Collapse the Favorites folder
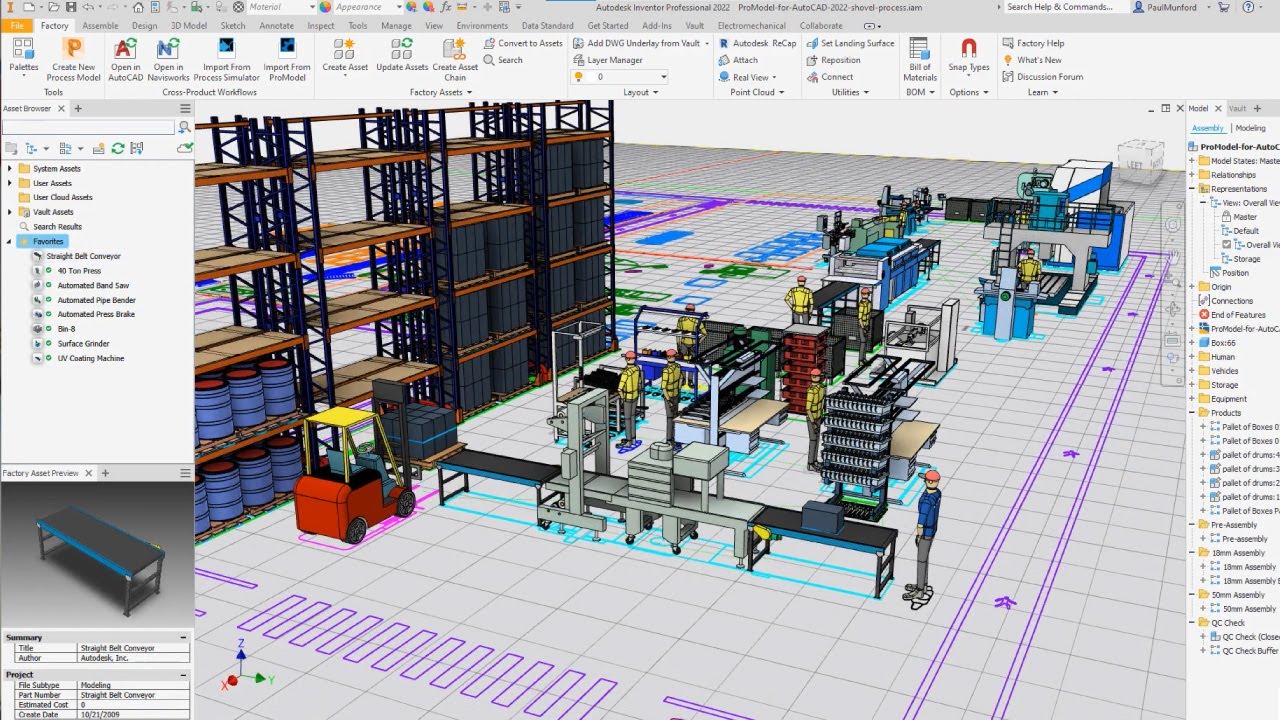The height and width of the screenshot is (720, 1280). 10,241
